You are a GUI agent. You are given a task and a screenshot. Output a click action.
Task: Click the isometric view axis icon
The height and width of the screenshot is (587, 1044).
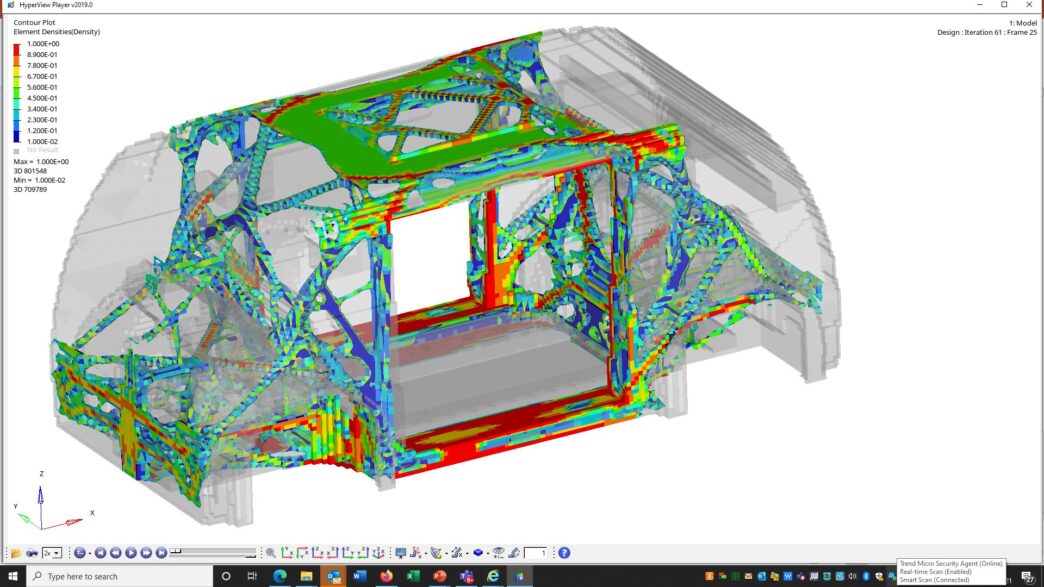pos(378,552)
